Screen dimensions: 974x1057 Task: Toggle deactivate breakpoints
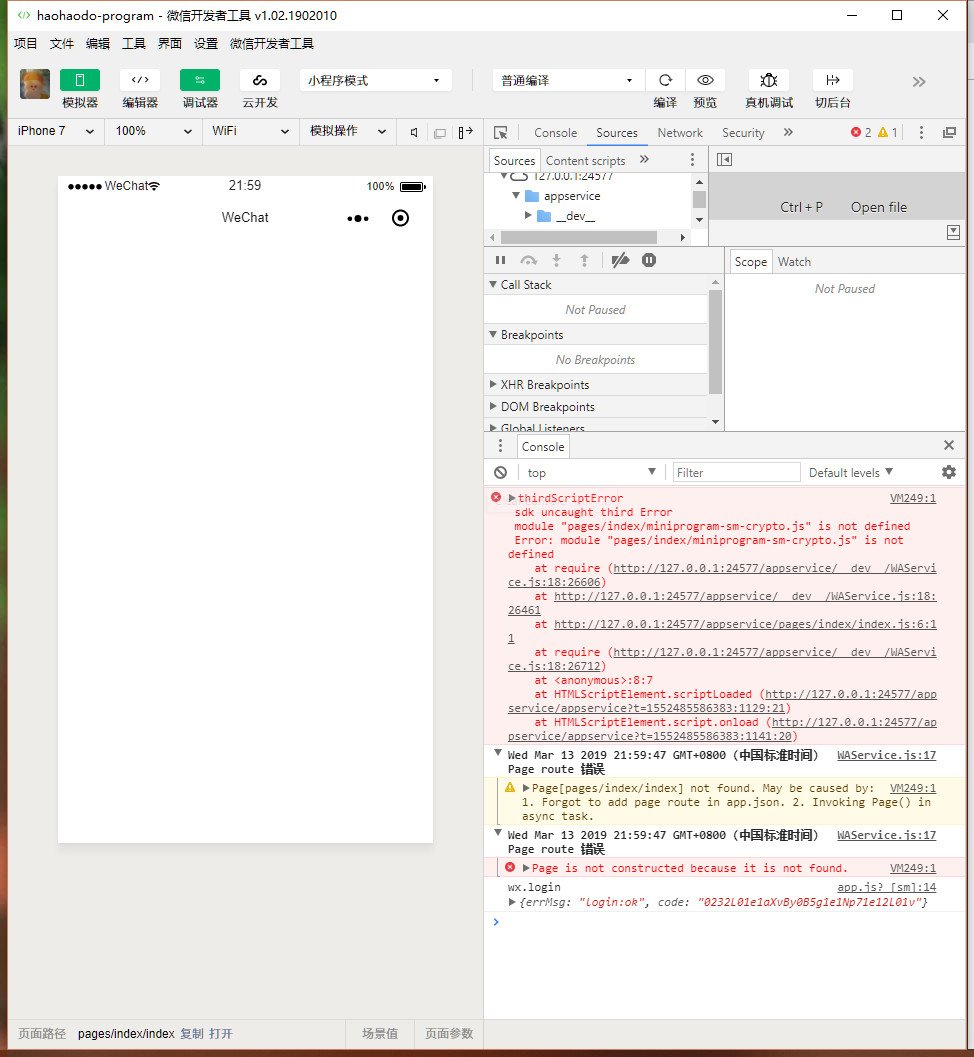pos(620,260)
